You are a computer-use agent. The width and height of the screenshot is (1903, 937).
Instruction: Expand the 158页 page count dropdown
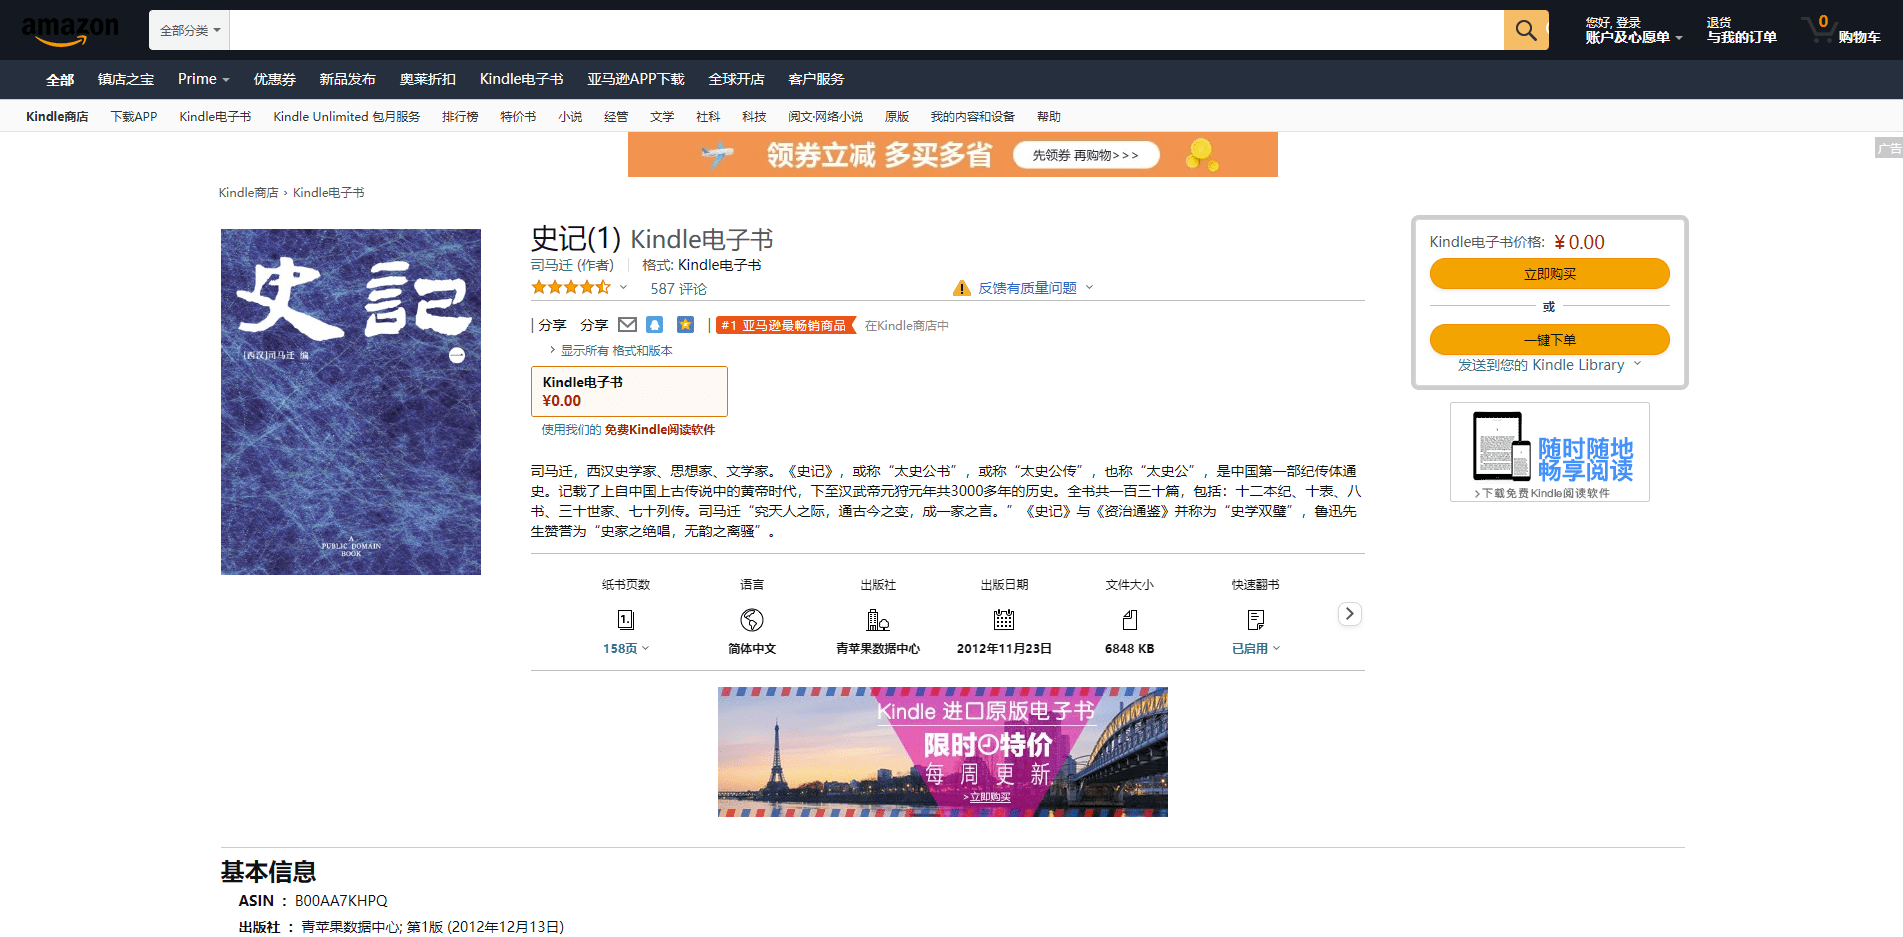click(x=626, y=649)
